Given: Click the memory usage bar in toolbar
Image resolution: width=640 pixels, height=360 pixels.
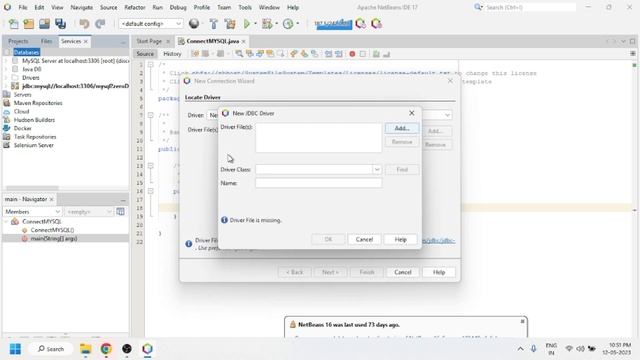Looking at the screenshot, I should point(333,24).
